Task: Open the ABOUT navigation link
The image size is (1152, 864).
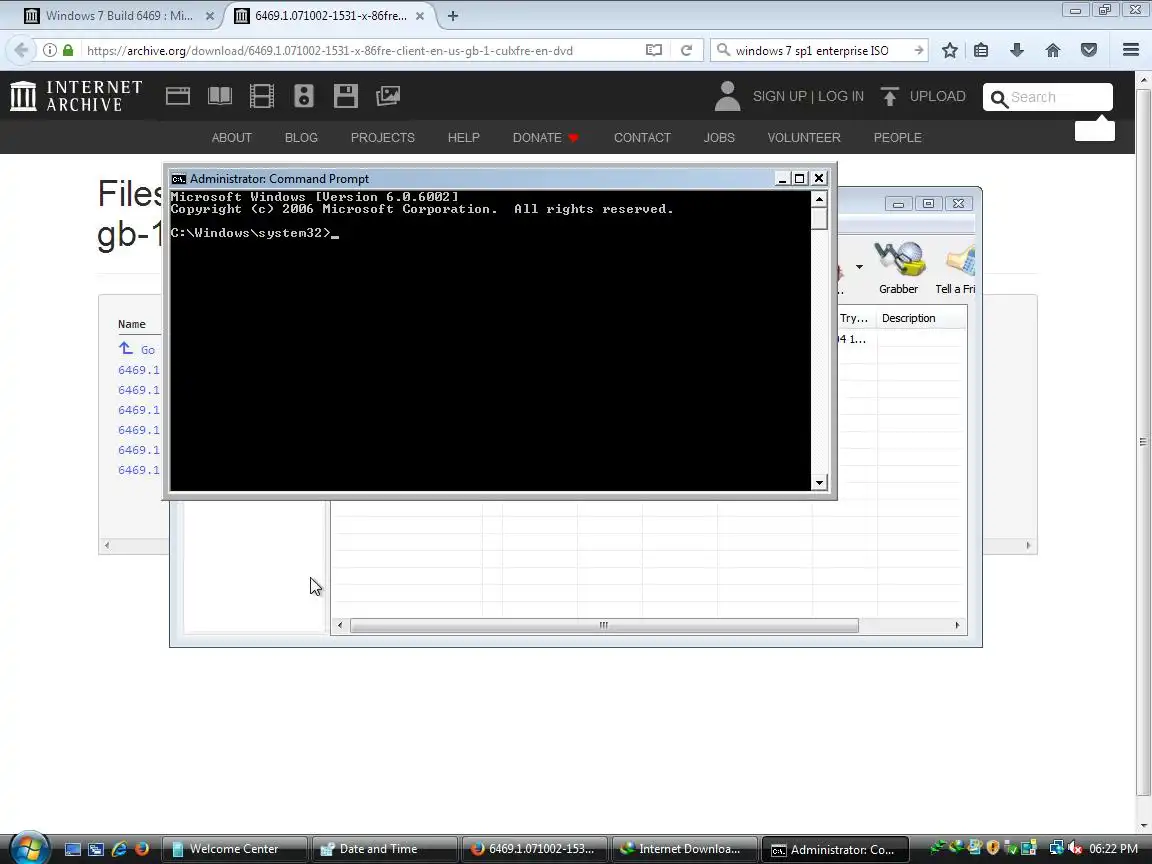Action: coord(231,137)
